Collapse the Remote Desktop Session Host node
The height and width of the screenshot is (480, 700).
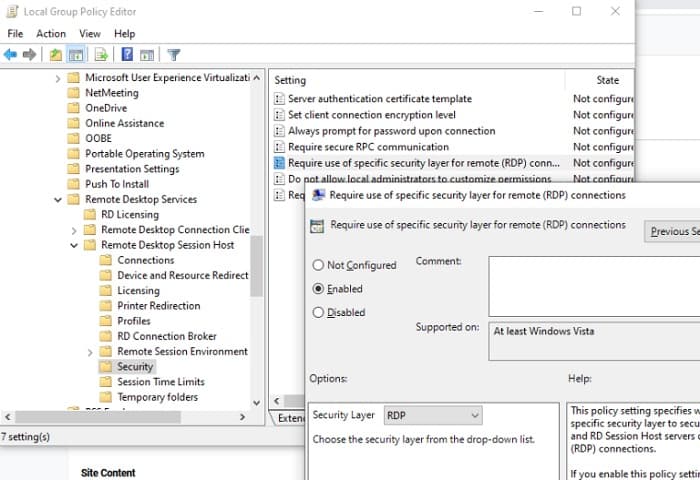[74, 245]
